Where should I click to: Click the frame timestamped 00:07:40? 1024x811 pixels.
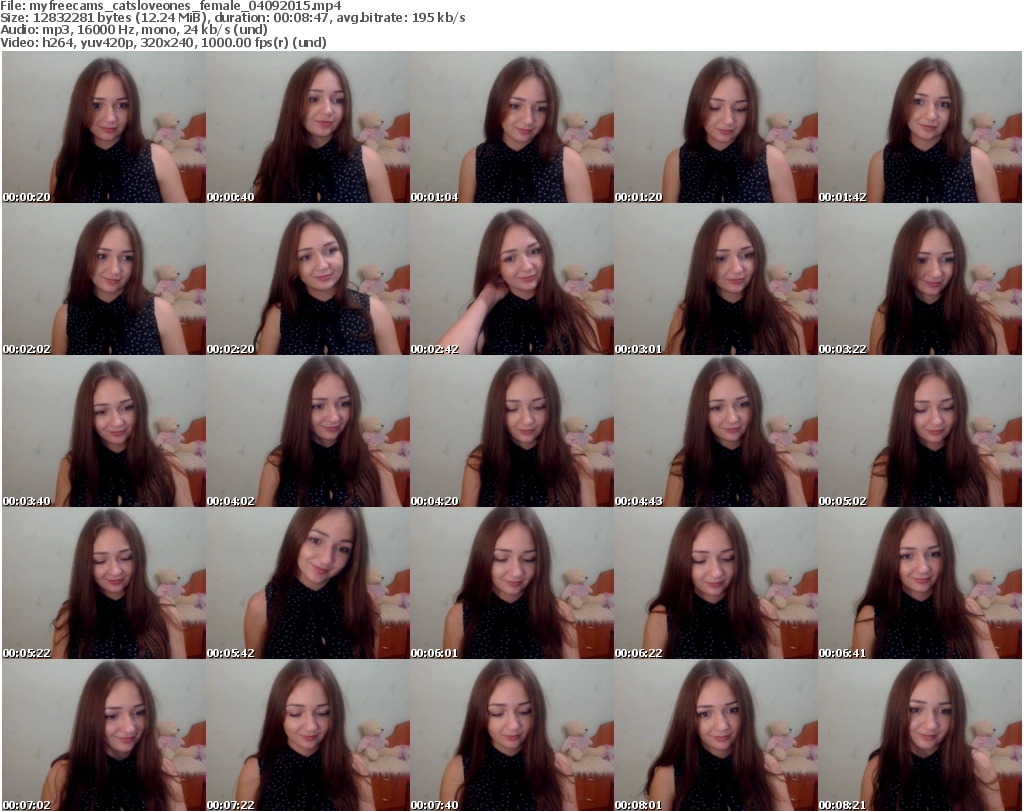511,735
